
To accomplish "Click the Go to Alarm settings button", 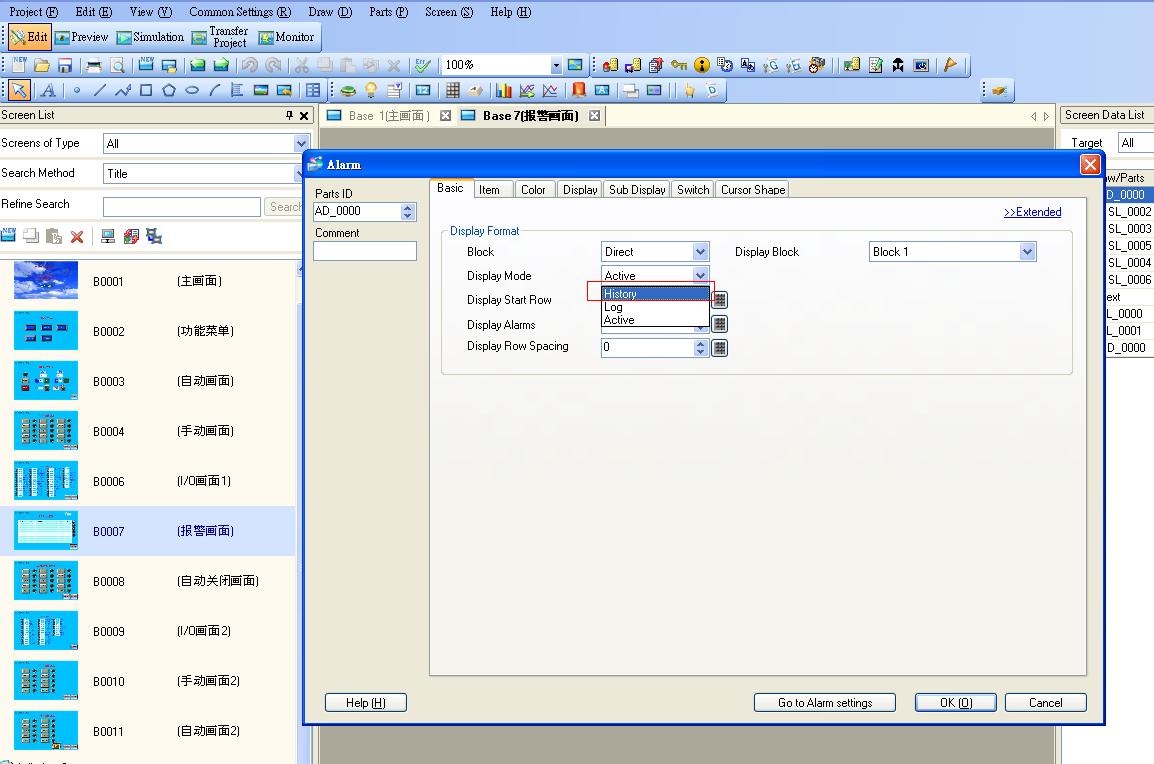I will [x=825, y=703].
